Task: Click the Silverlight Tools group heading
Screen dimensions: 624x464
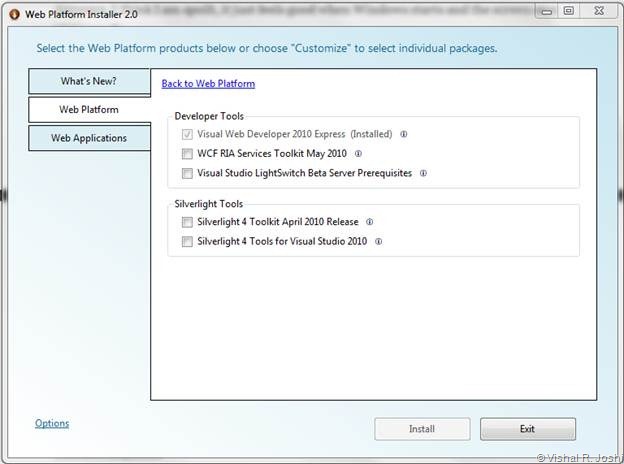Action: 209,204
